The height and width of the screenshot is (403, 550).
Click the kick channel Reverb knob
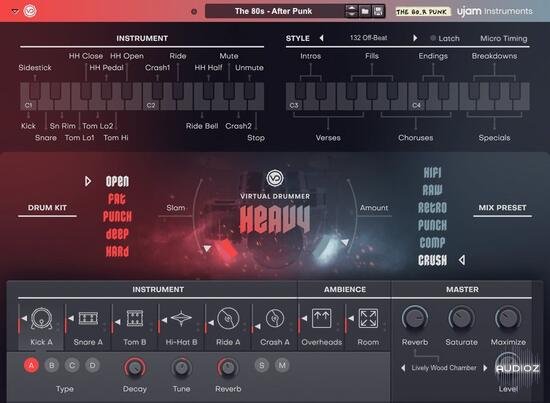pyautogui.click(x=228, y=368)
